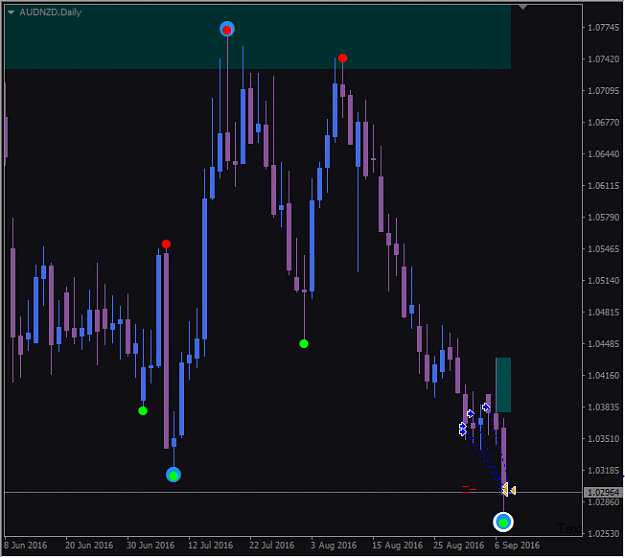Click the 20 Jun 2016 date label

coord(89,545)
